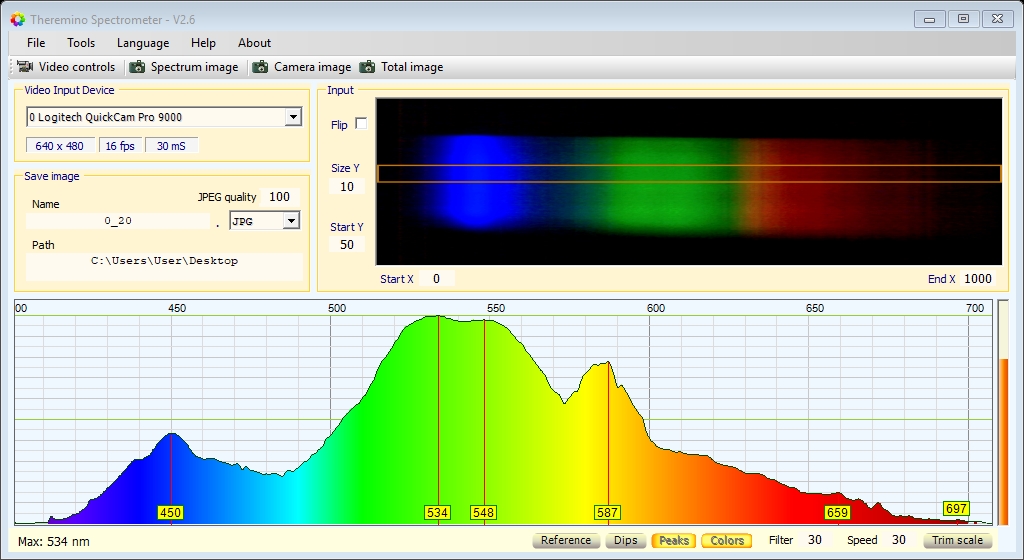Open the JPG image format dropdown
The width and height of the screenshot is (1024, 560).
(x=291, y=220)
